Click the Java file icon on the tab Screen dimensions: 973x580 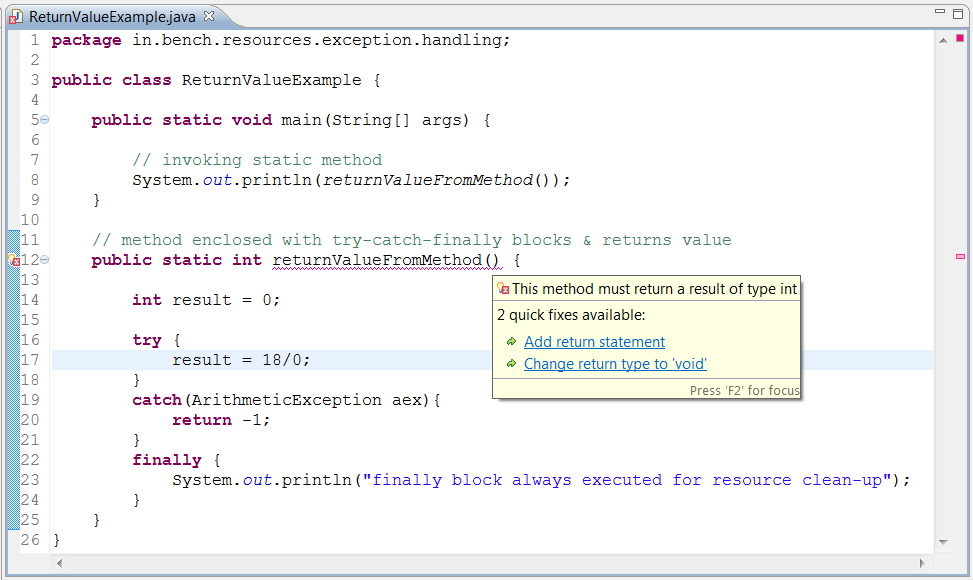[16, 17]
